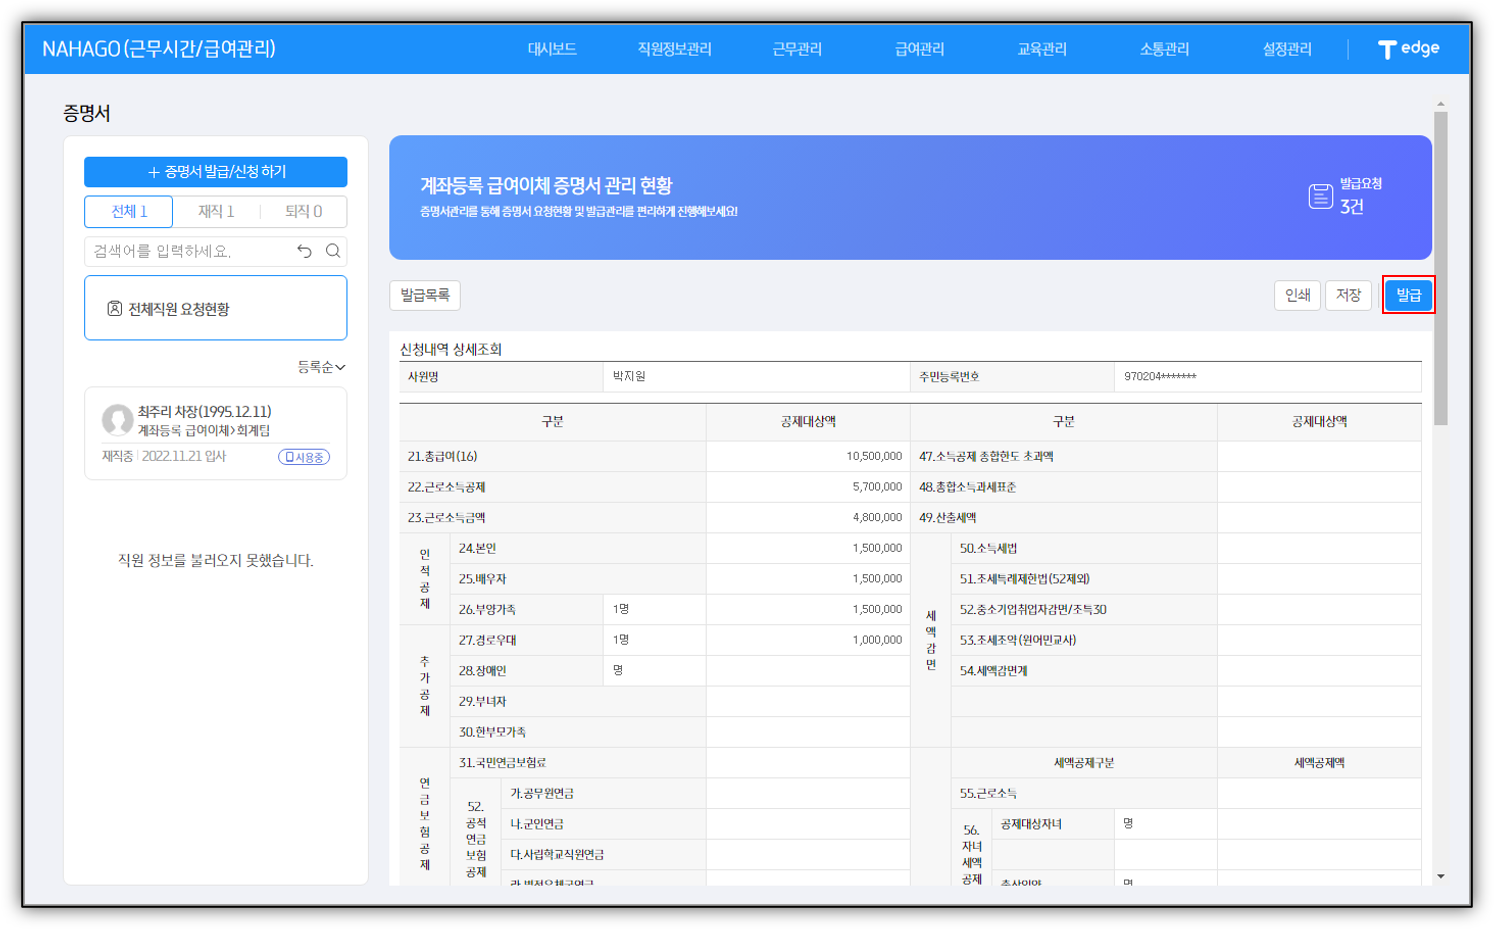This screenshot has width=1494, height=929.
Task: Click the 22.근로소득공제 row label
Action: 446,487
